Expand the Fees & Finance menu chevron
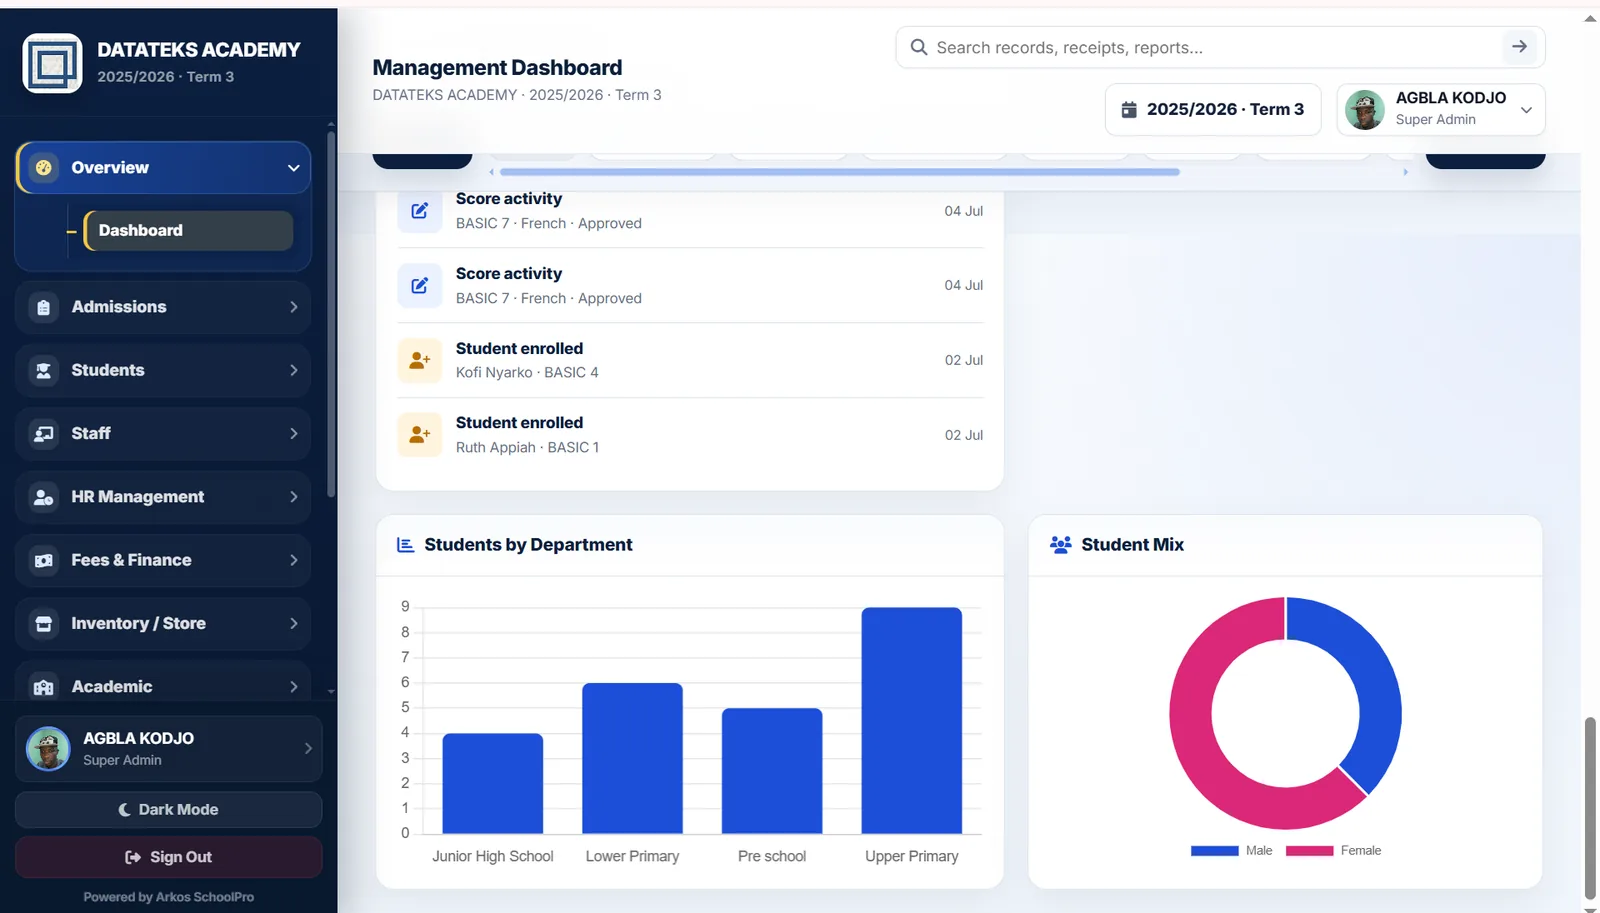Image resolution: width=1600 pixels, height=913 pixels. click(x=293, y=561)
